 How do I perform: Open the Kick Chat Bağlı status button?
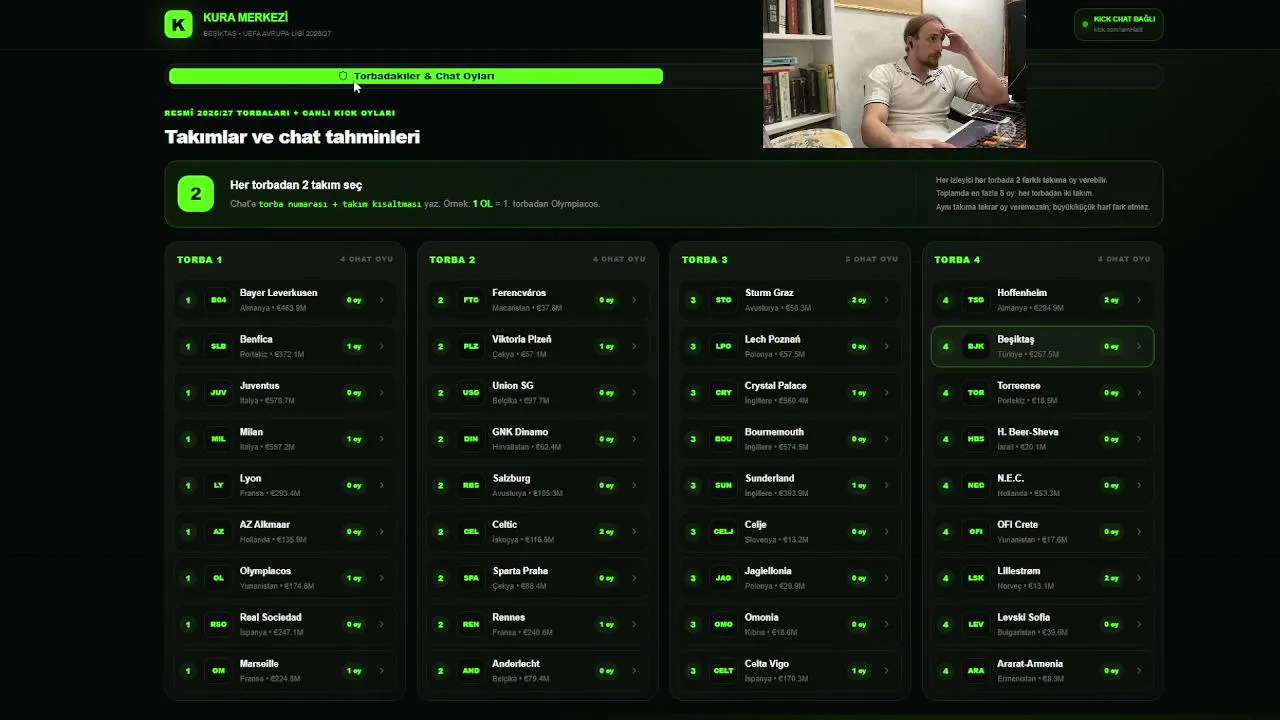(1118, 24)
